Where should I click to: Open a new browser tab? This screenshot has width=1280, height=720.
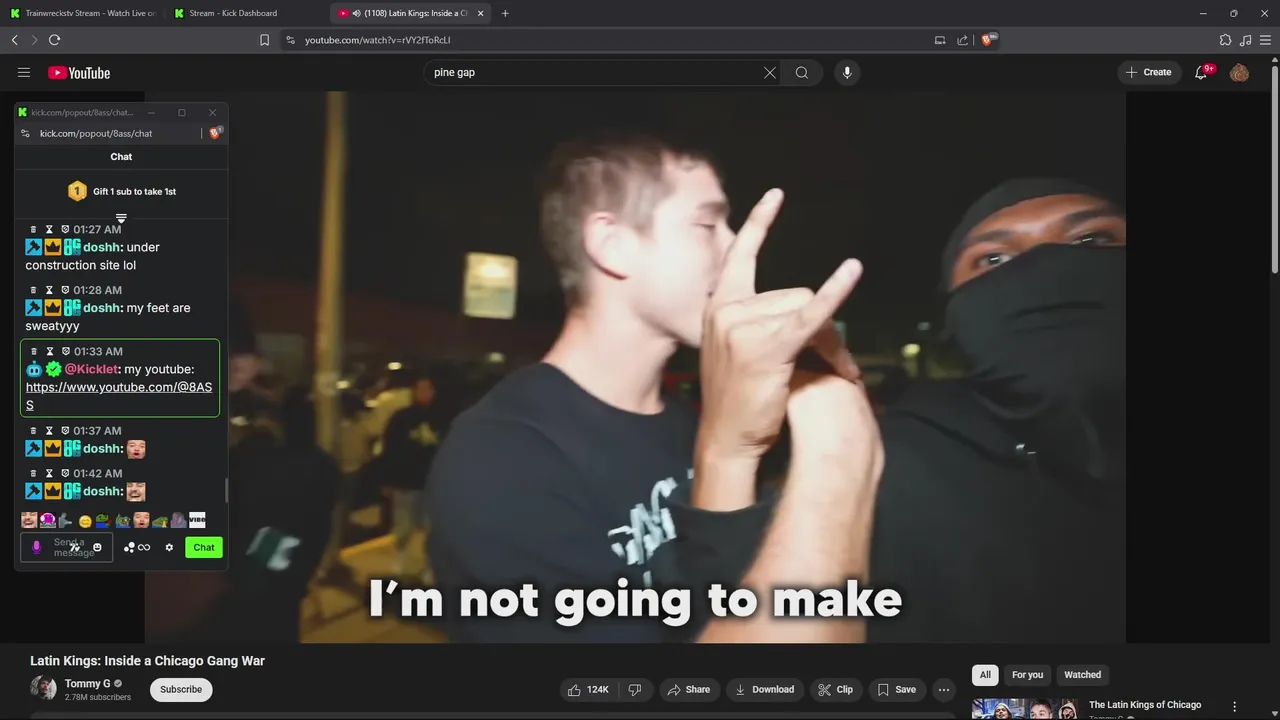point(505,13)
